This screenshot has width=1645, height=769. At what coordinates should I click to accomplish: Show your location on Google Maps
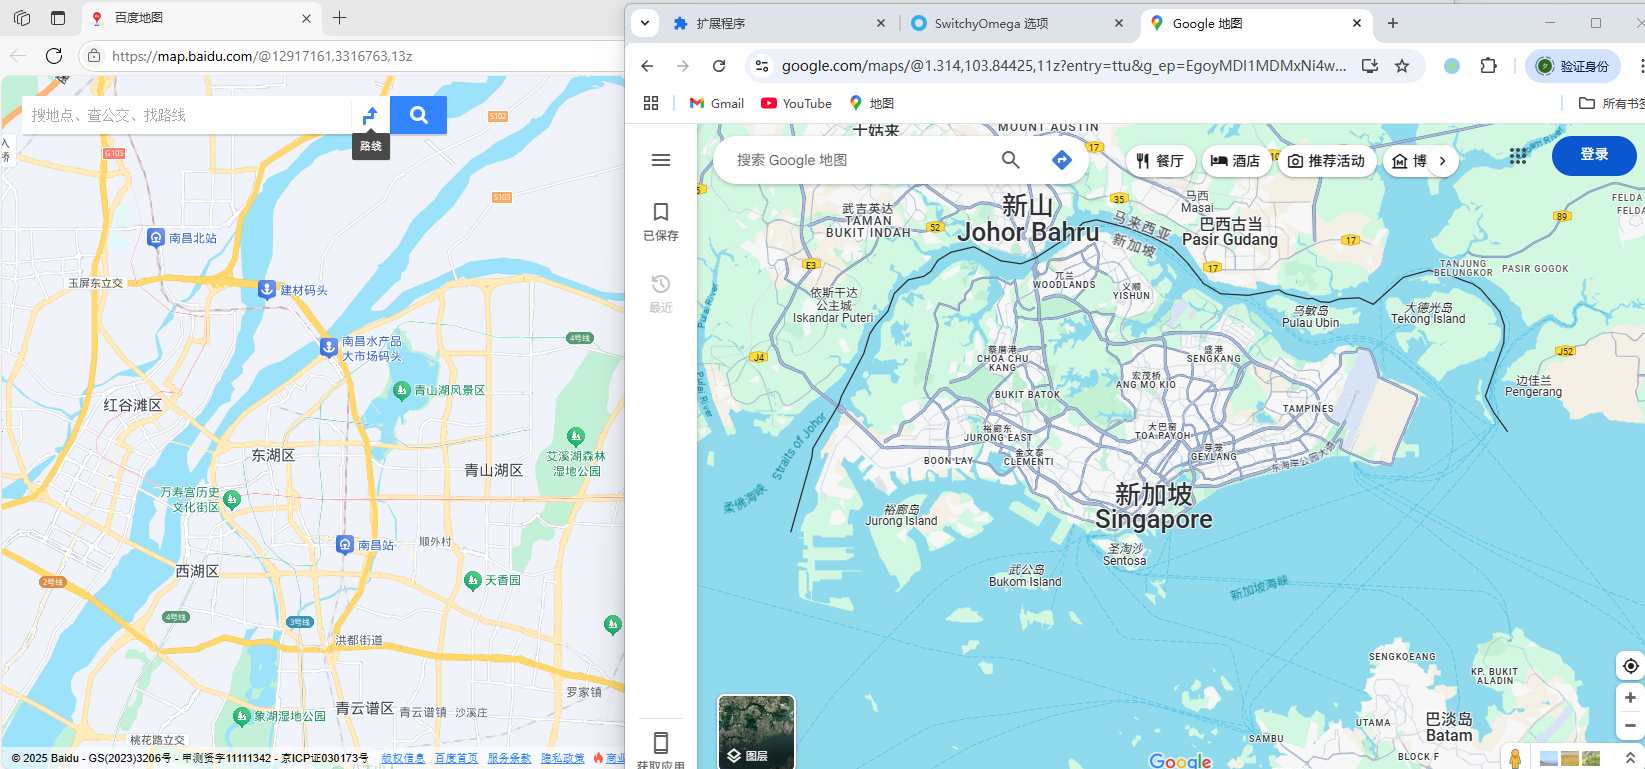point(1630,666)
